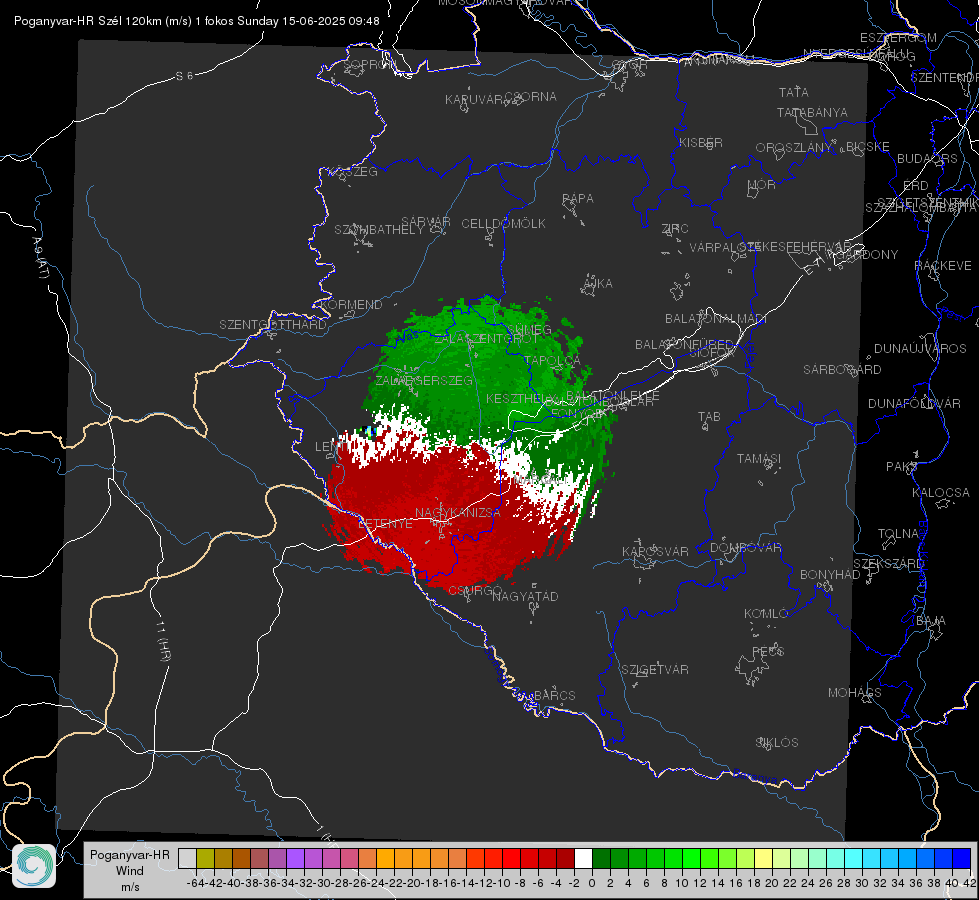Click the 'Poganyvar-HR' legend label

click(x=130, y=855)
